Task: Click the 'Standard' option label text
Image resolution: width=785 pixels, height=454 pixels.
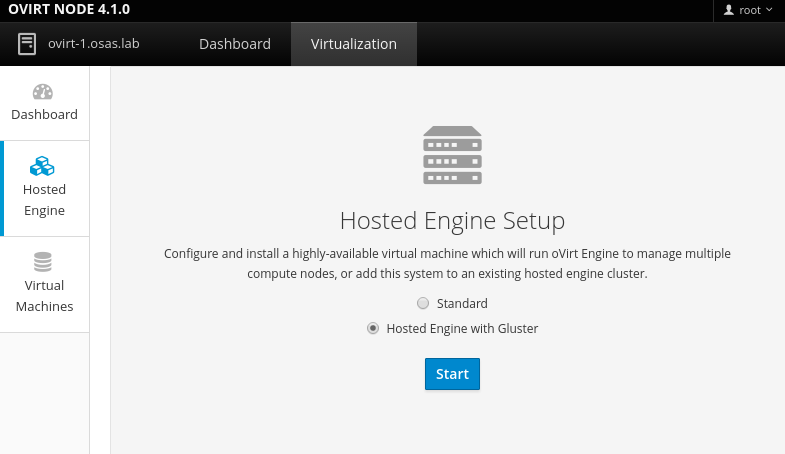Action: [x=462, y=303]
